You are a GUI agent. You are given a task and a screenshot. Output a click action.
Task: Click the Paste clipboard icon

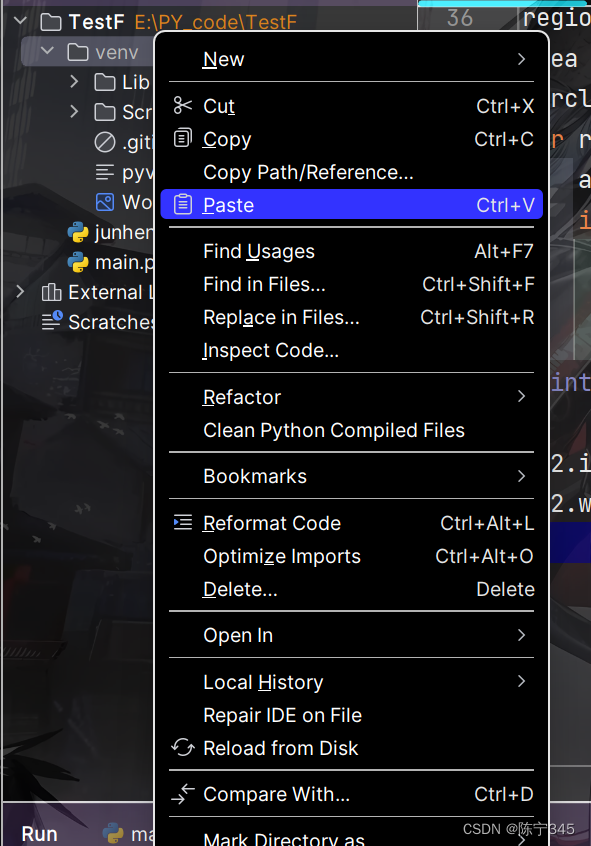(x=184, y=205)
